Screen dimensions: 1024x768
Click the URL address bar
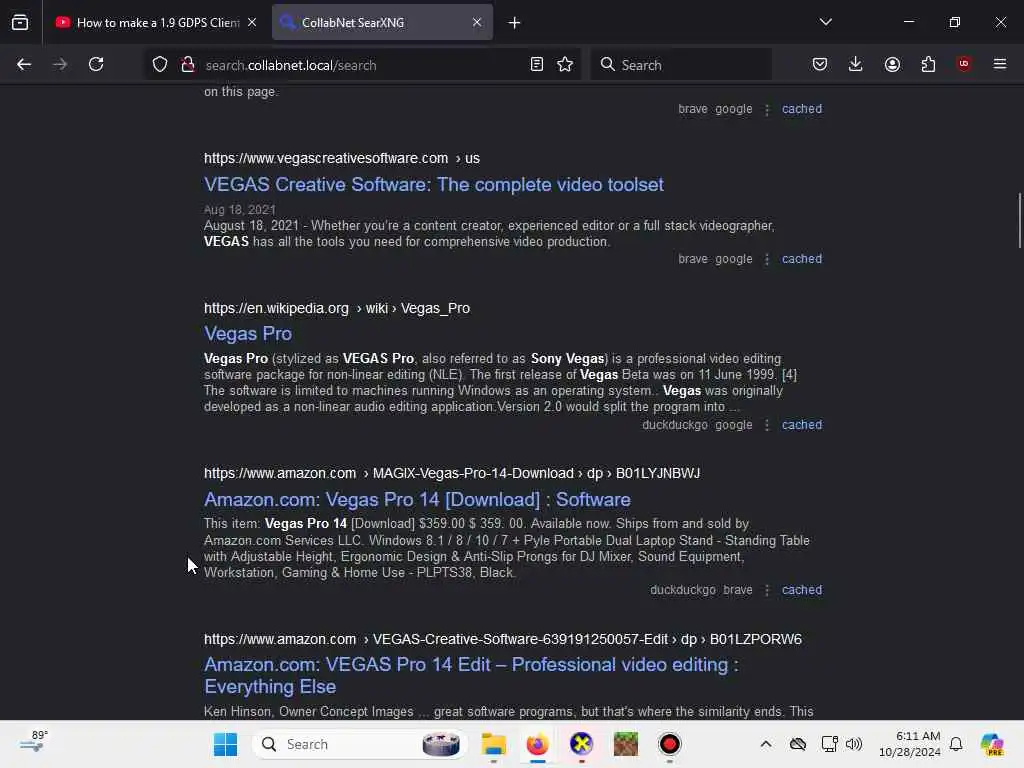click(x=362, y=65)
